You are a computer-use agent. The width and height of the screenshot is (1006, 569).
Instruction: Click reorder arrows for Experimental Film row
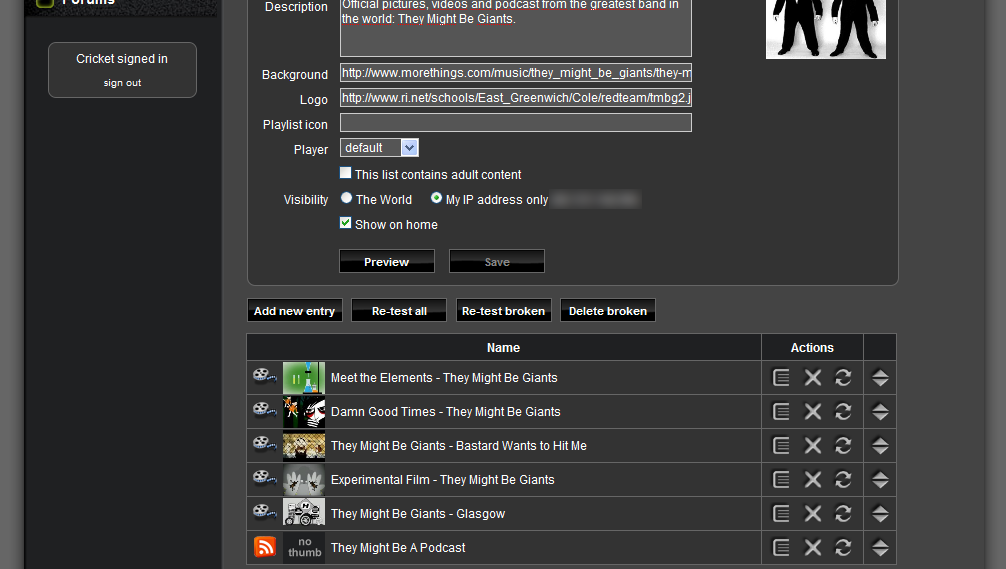tap(880, 480)
